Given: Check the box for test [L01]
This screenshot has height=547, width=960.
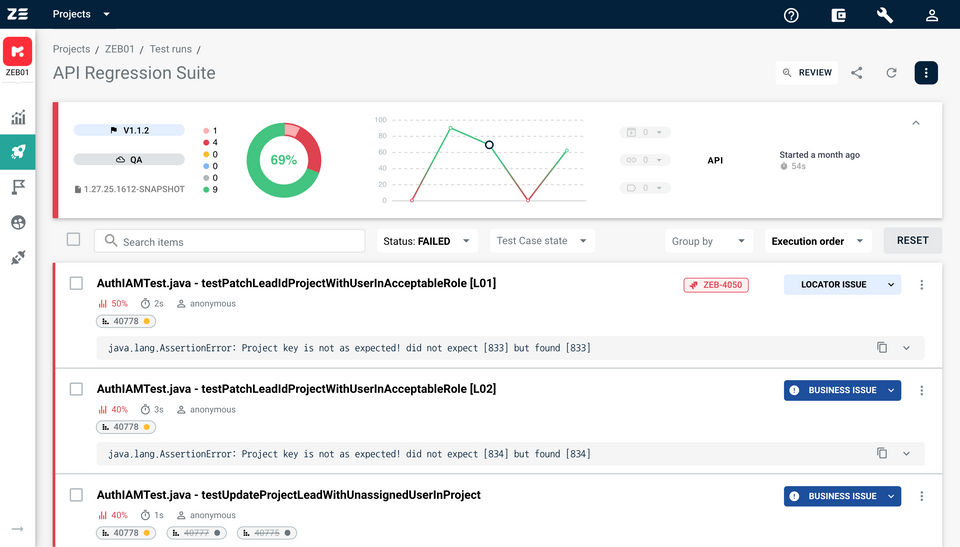Looking at the screenshot, I should tap(76, 283).
